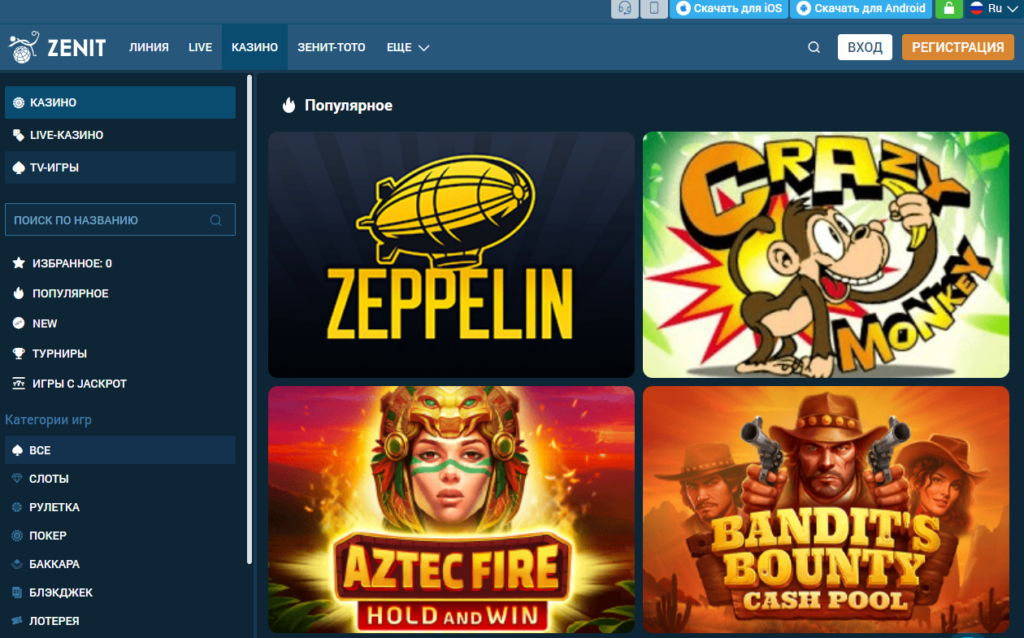Click the roulette wheel icon beside Рулетка
The height and width of the screenshot is (638, 1024).
pos(17,507)
